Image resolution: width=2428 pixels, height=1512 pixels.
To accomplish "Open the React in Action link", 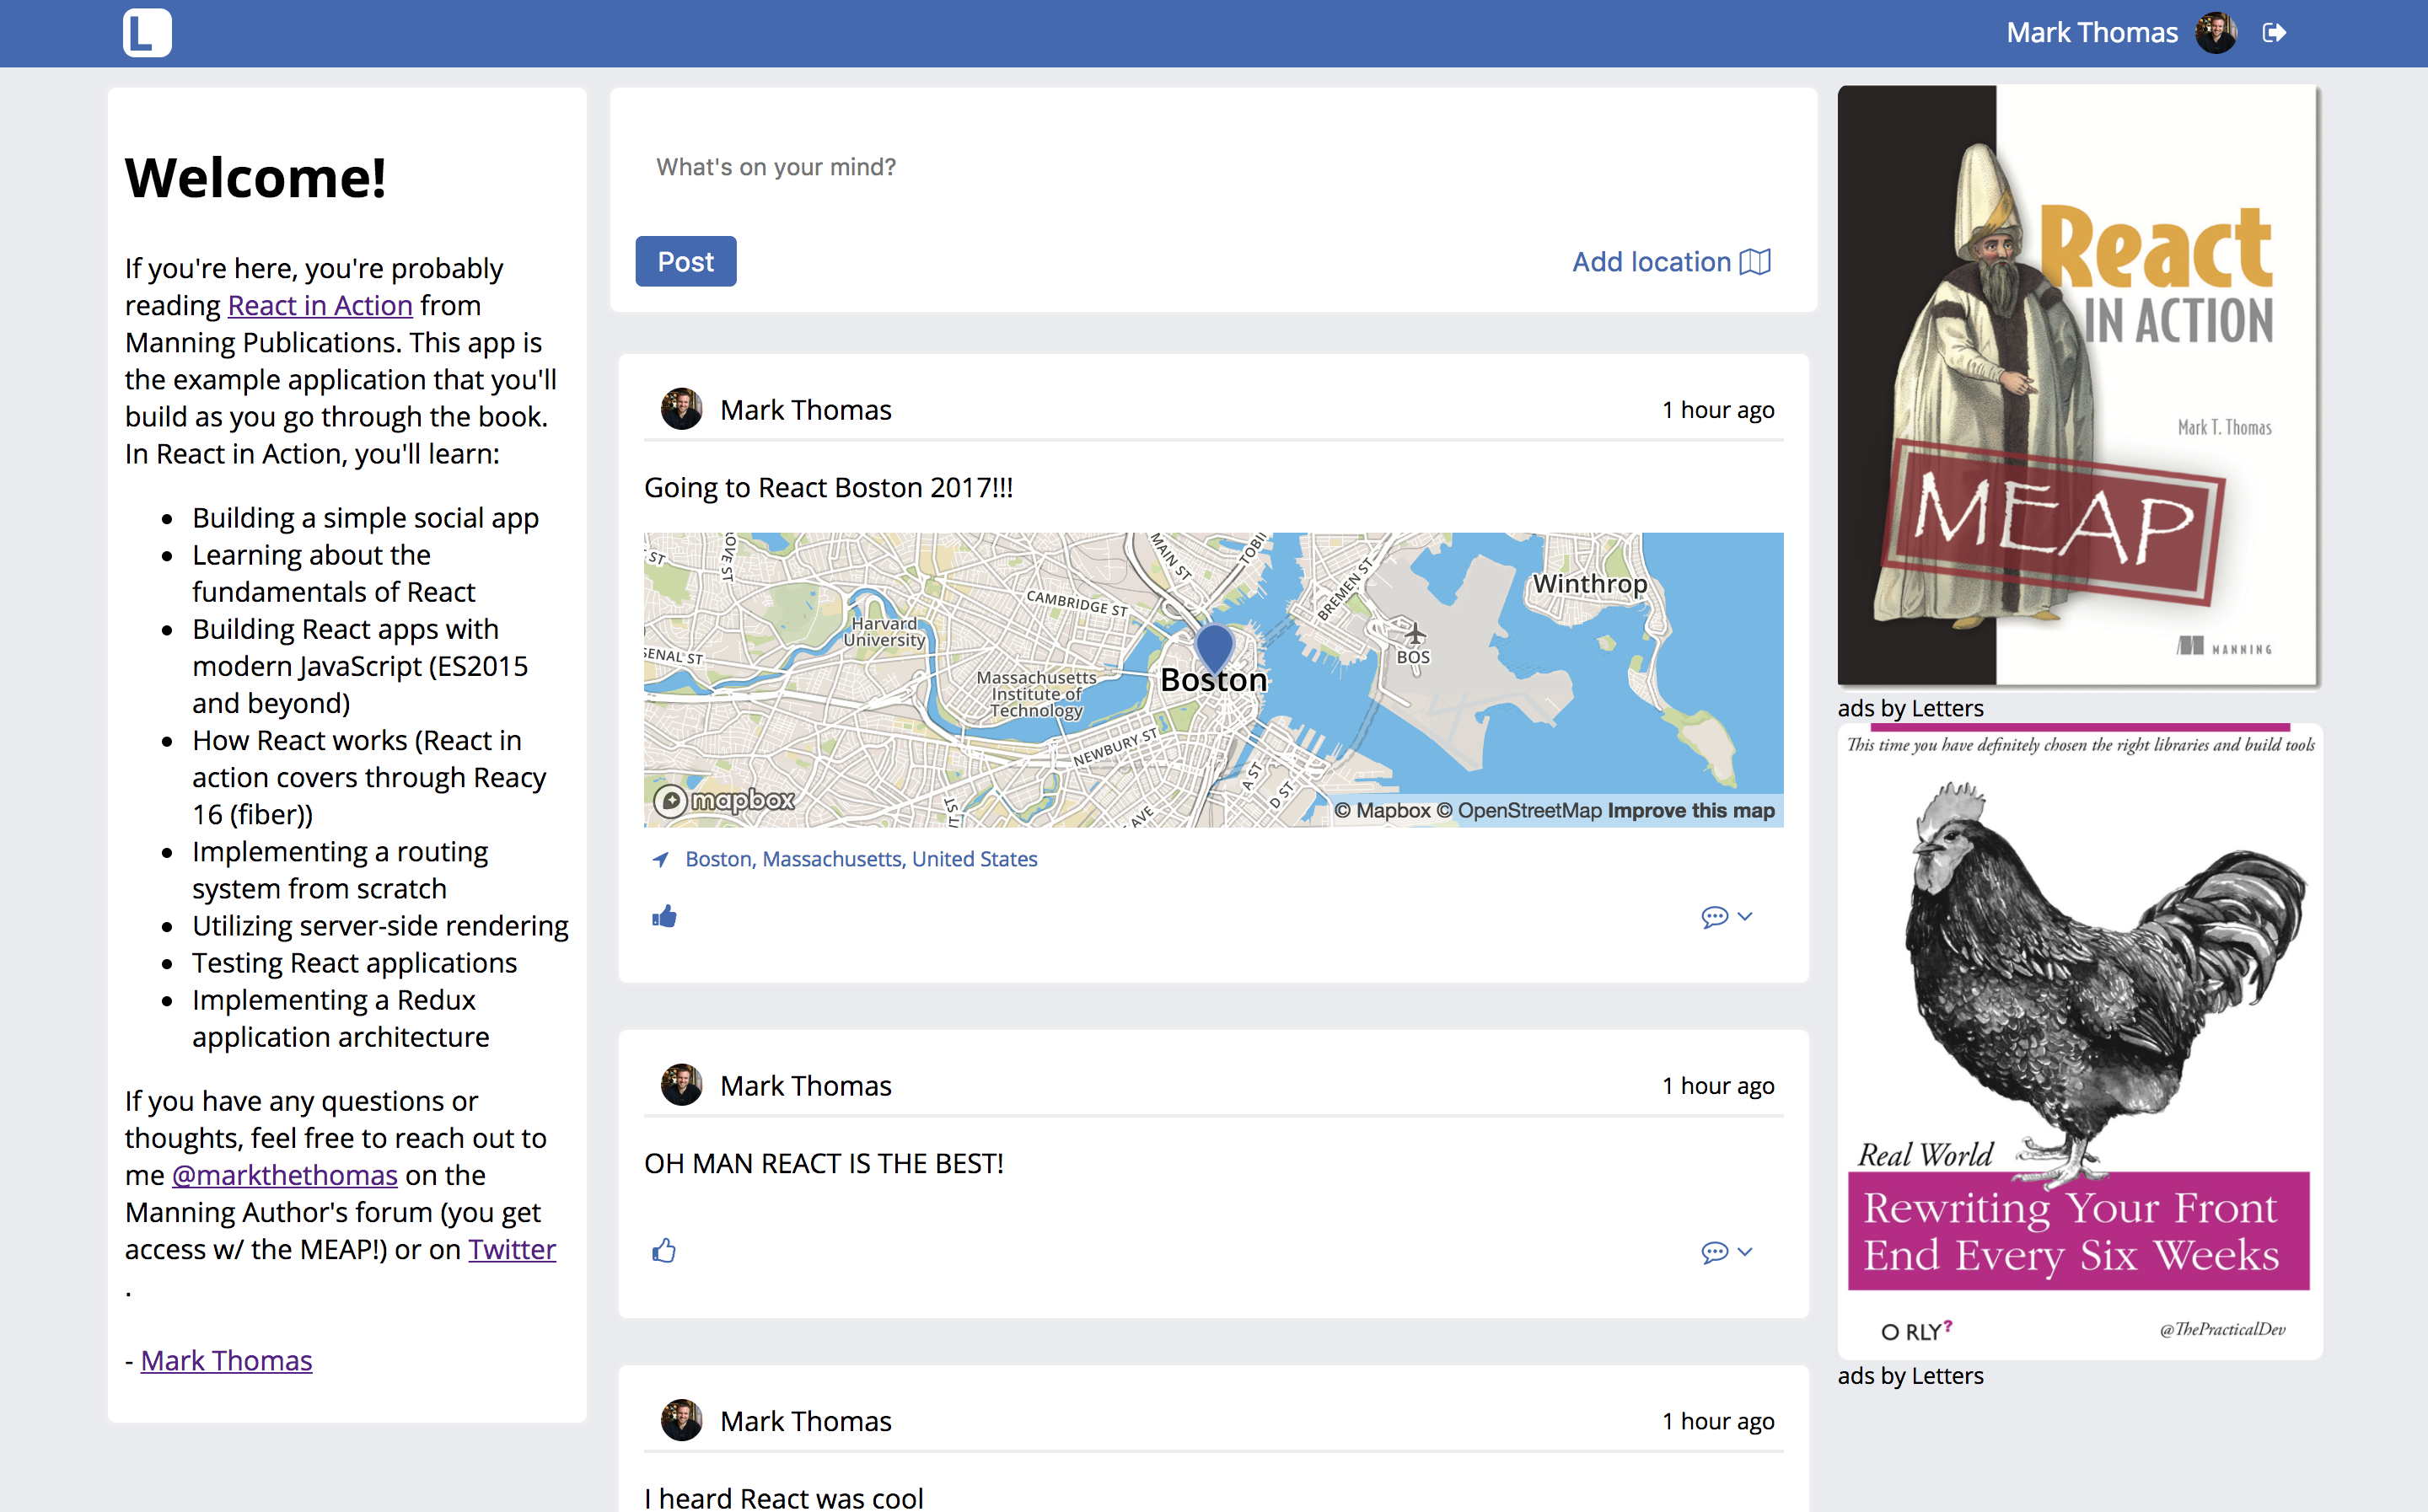I will (x=320, y=305).
